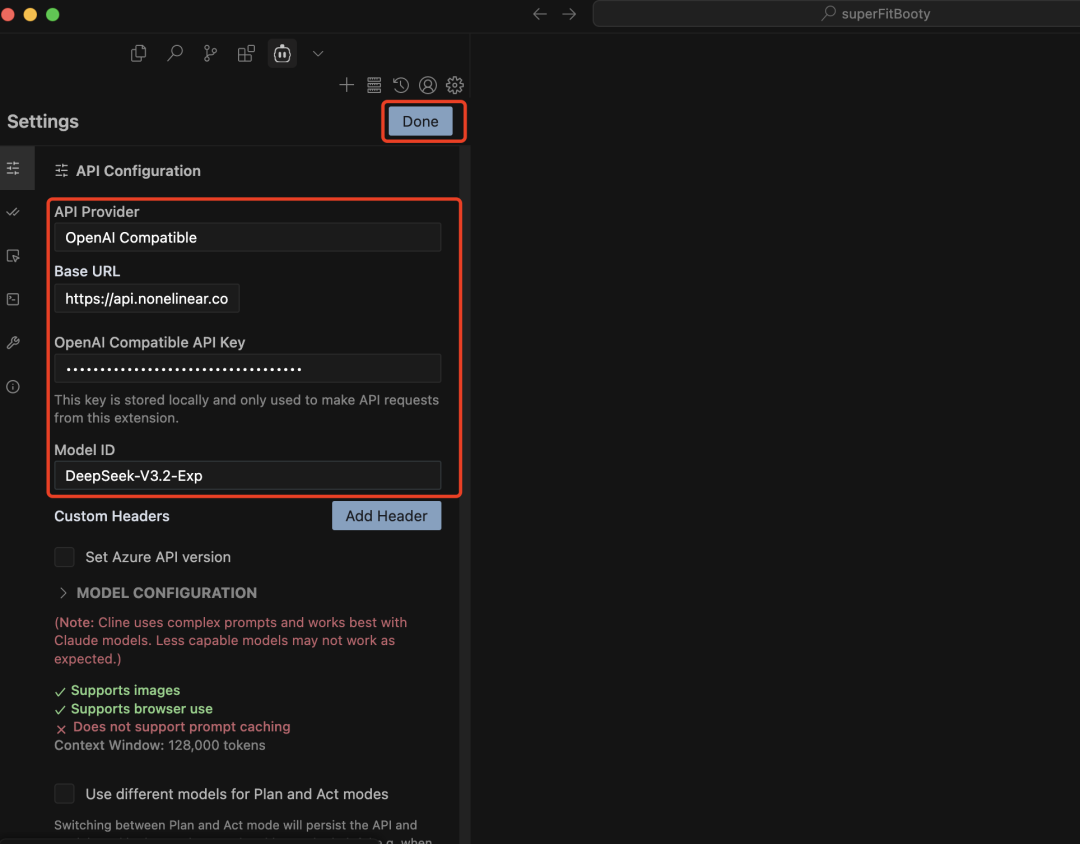Enable Set Azure API version checkbox
This screenshot has height=844, width=1080.
click(x=65, y=557)
